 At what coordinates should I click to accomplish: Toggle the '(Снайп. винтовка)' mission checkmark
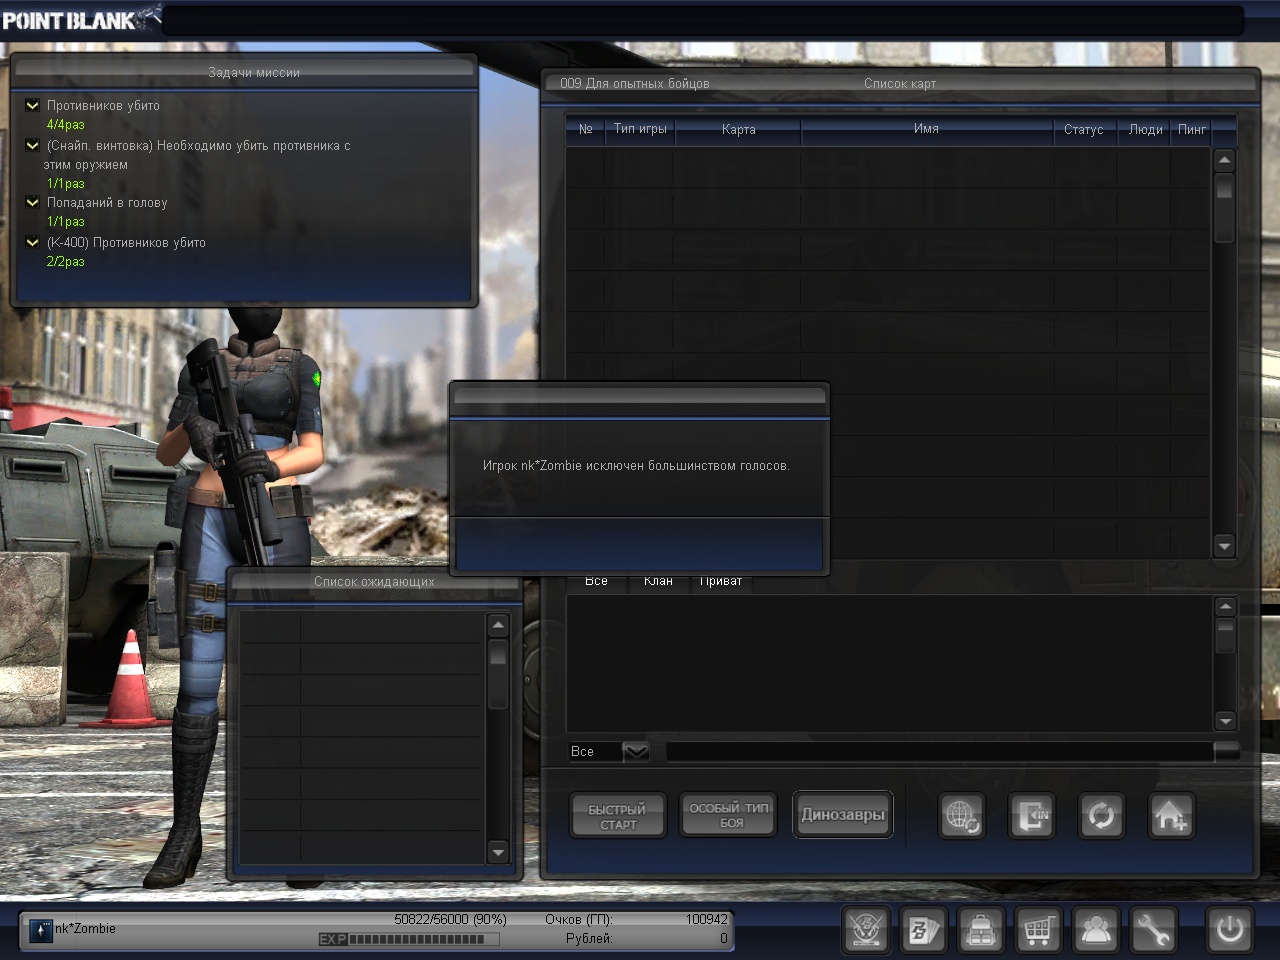coord(32,145)
